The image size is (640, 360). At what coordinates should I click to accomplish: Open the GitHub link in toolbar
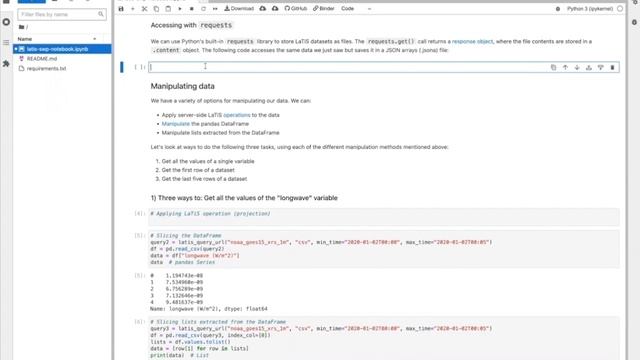click(x=296, y=9)
